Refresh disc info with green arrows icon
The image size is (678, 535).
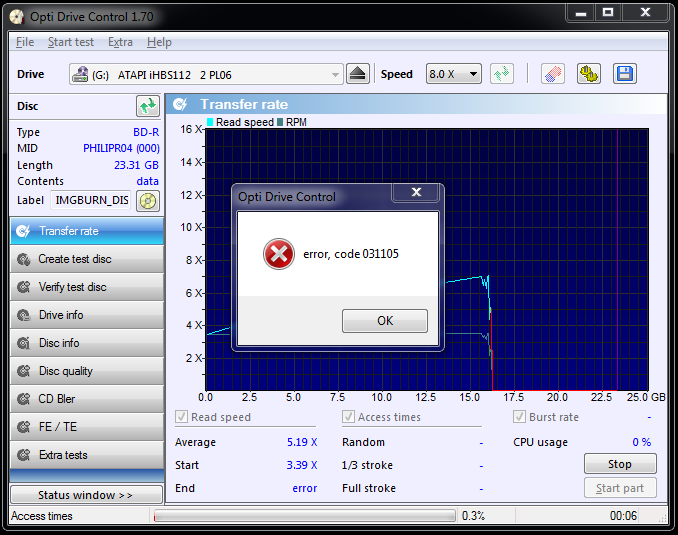click(148, 106)
